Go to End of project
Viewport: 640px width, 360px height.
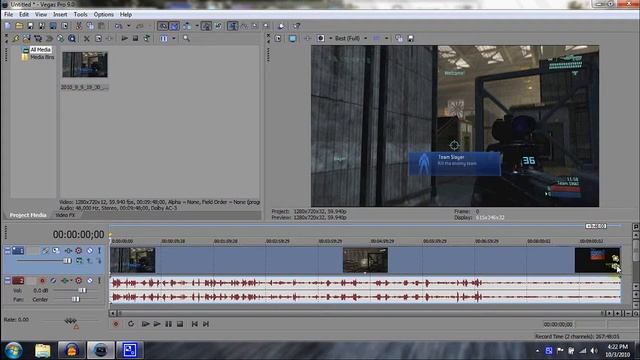(206, 324)
